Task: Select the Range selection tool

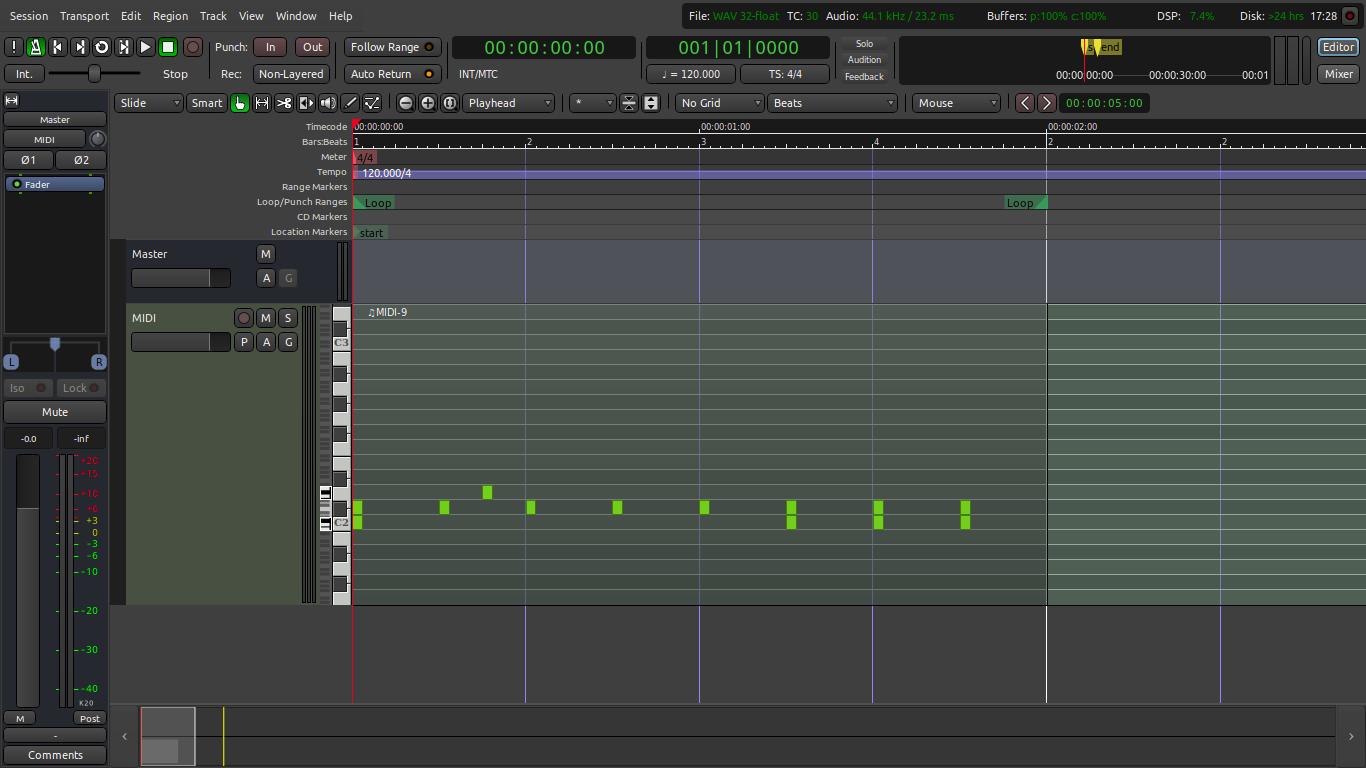Action: click(x=262, y=103)
